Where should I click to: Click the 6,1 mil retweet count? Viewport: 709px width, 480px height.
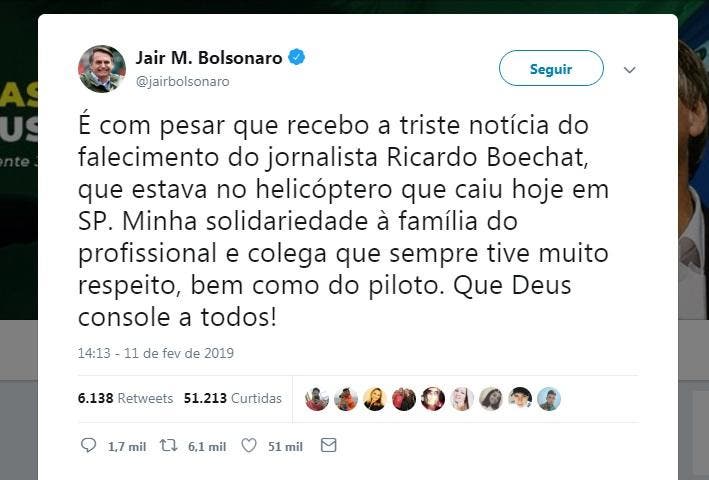[207, 447]
